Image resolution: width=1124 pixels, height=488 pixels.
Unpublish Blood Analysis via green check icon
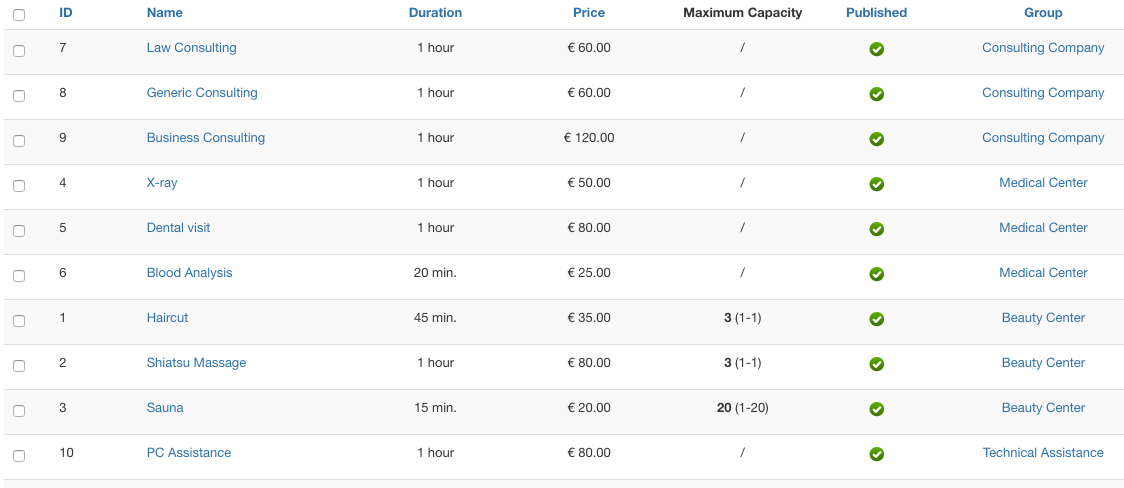click(876, 274)
